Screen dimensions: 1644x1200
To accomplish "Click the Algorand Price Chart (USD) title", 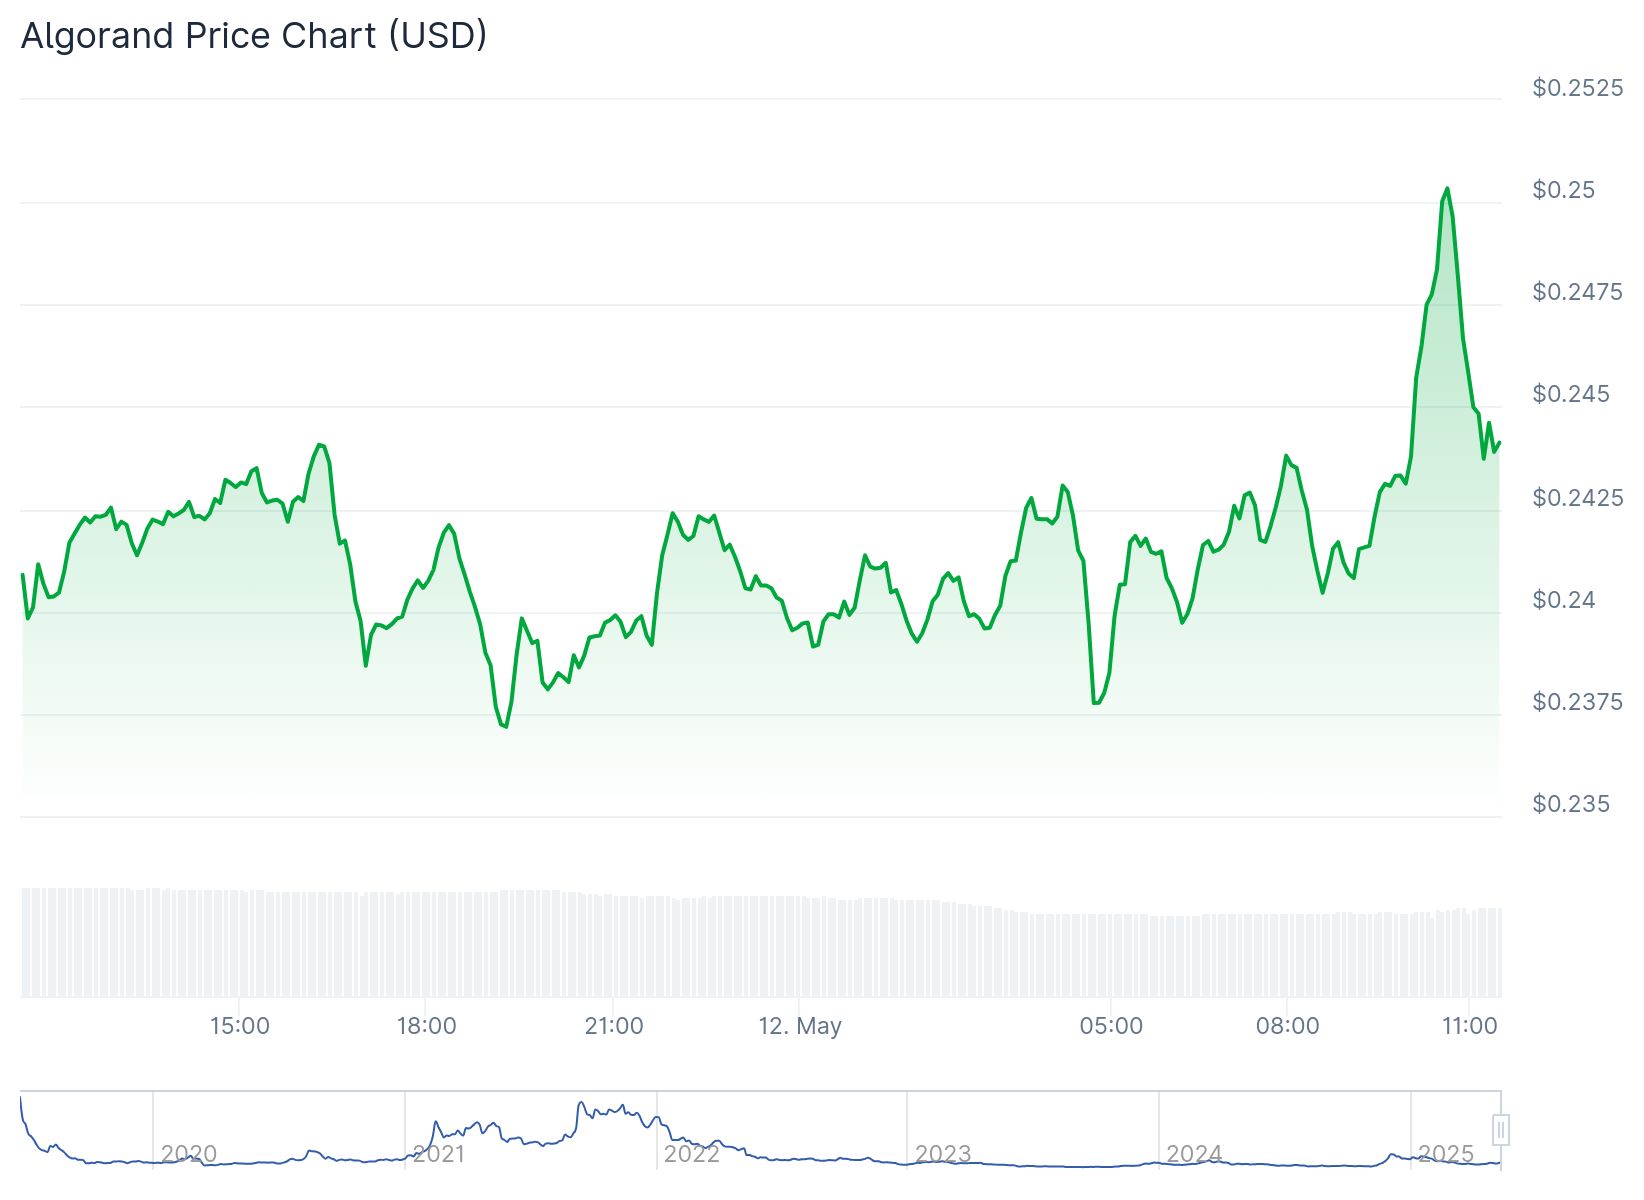I will pyautogui.click(x=254, y=36).
